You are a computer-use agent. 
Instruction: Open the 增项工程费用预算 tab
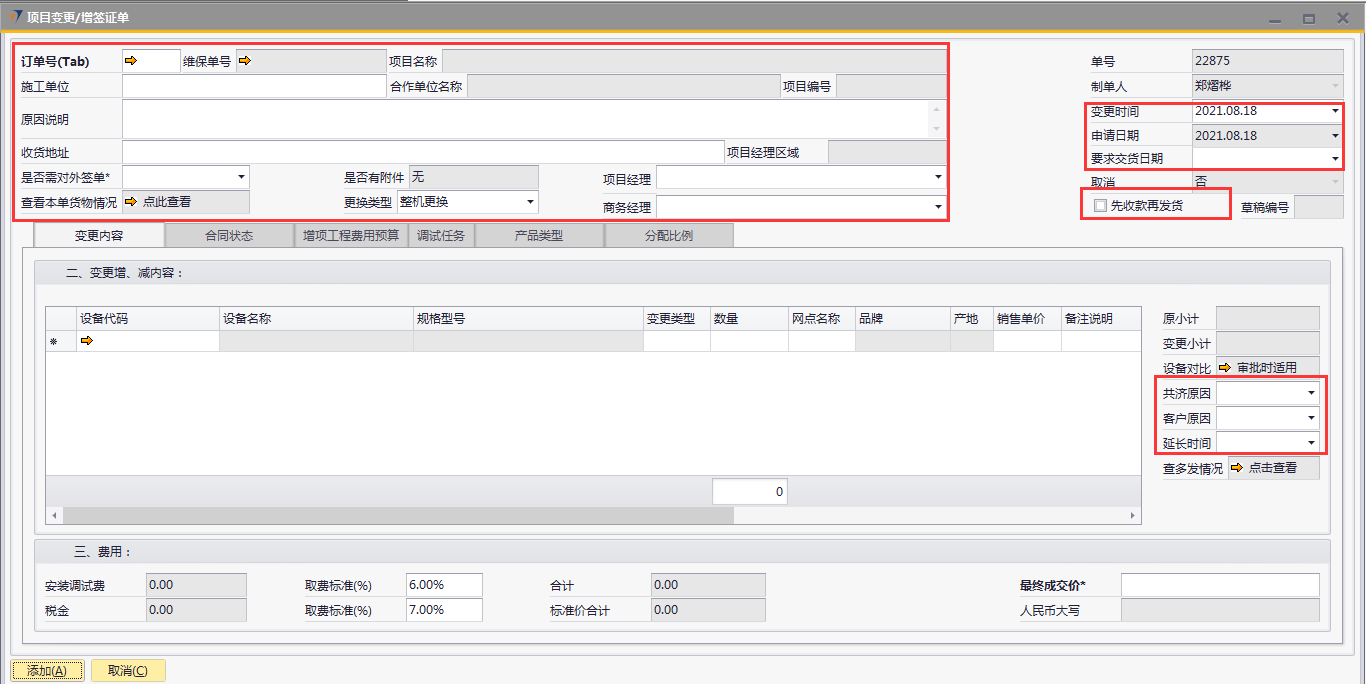click(x=351, y=236)
